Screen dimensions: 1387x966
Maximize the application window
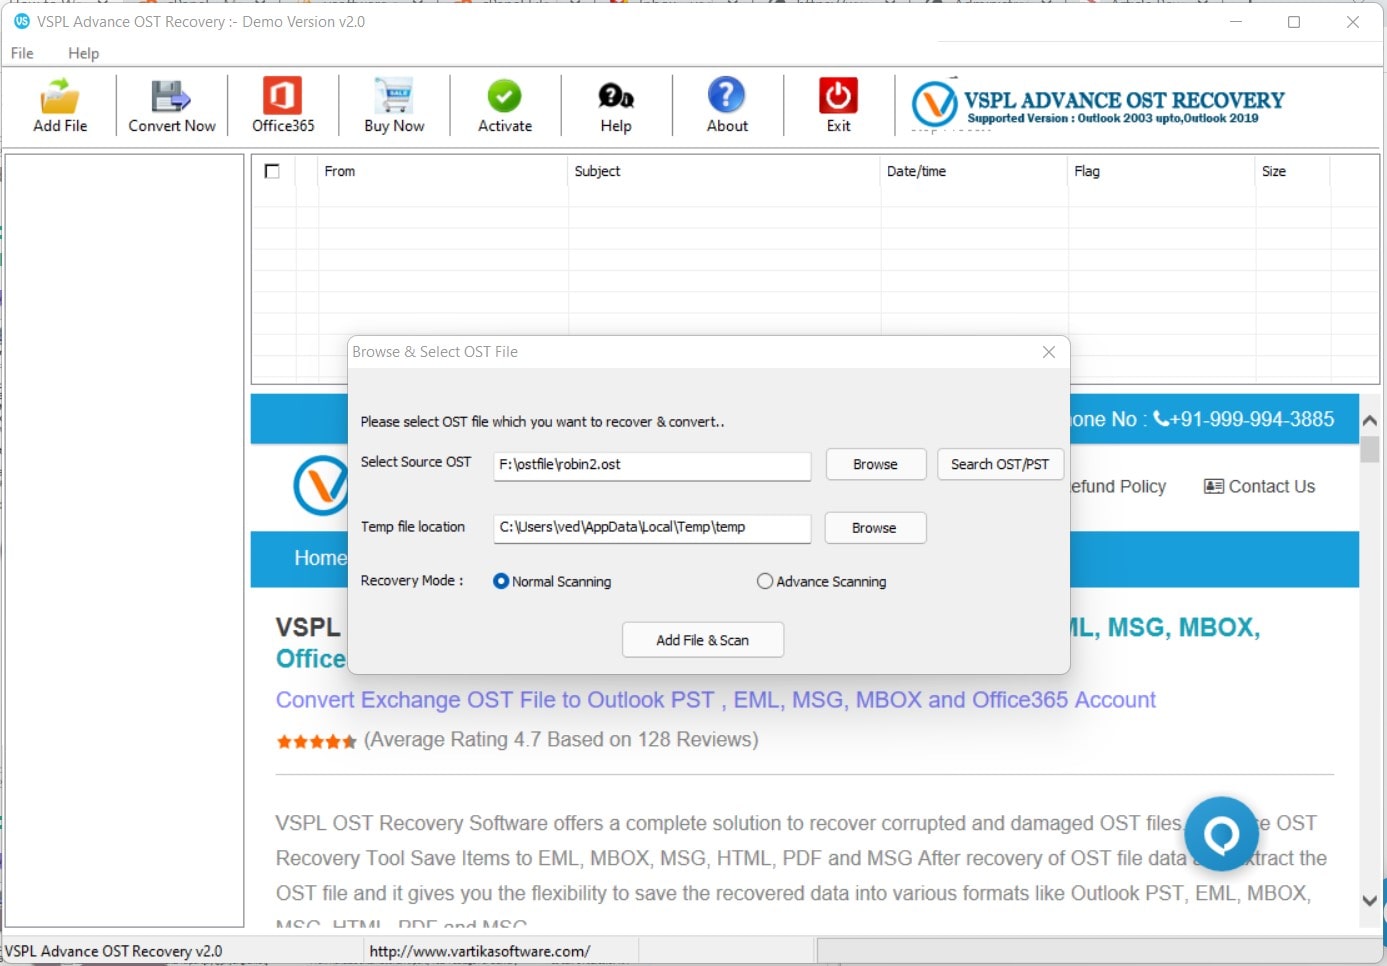click(x=1294, y=22)
